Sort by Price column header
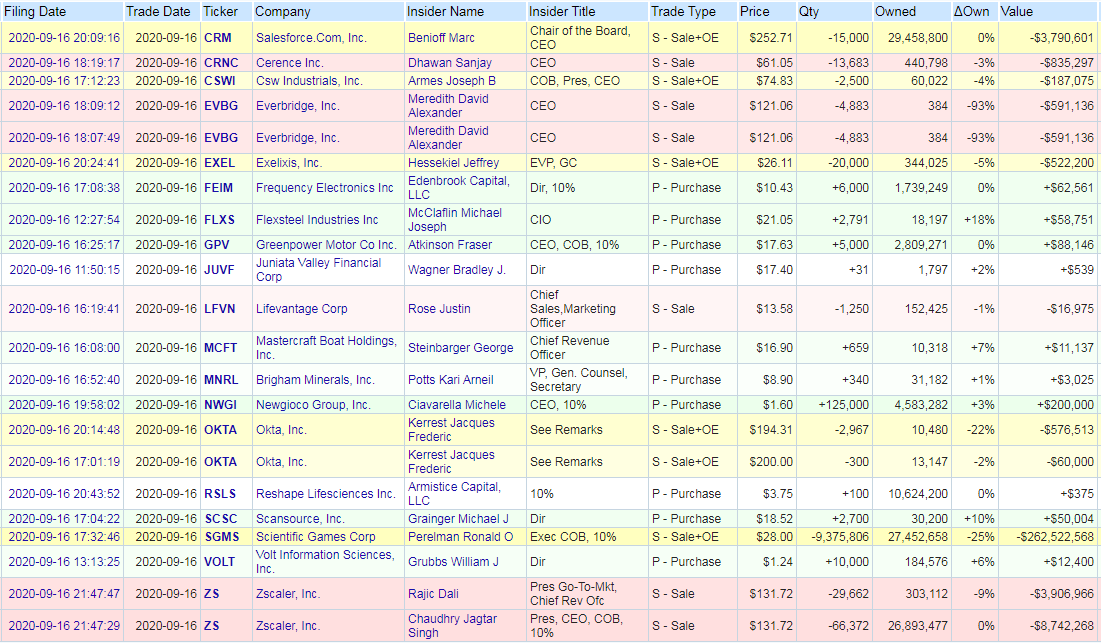The width and height of the screenshot is (1101, 643). pyautogui.click(x=755, y=12)
